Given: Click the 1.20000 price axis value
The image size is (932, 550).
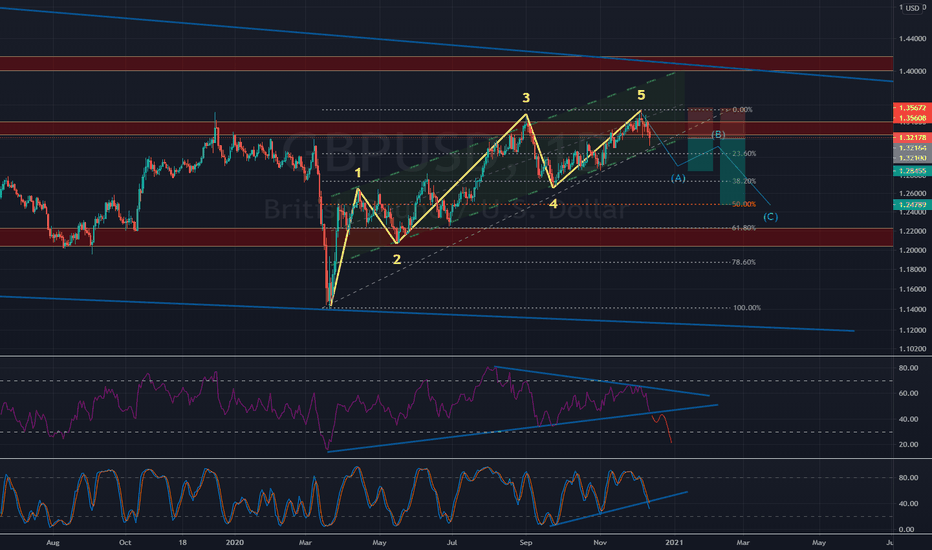Looking at the screenshot, I should coord(912,250).
